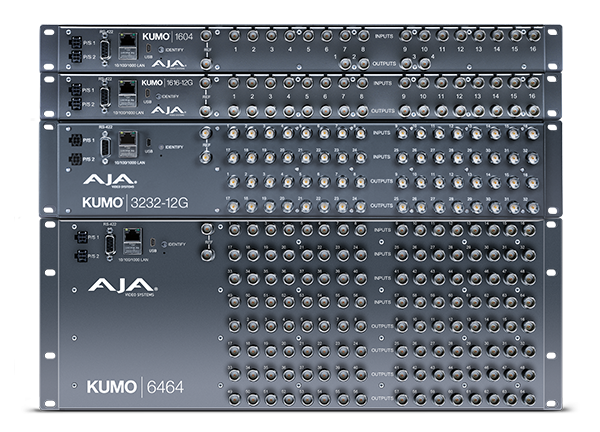Click the USB port on the KUMO 6464
The image size is (600, 432).
[153, 242]
